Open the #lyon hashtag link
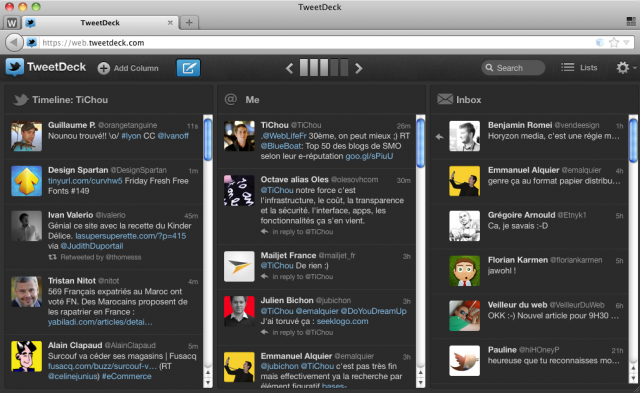The image size is (640, 393). point(131,136)
